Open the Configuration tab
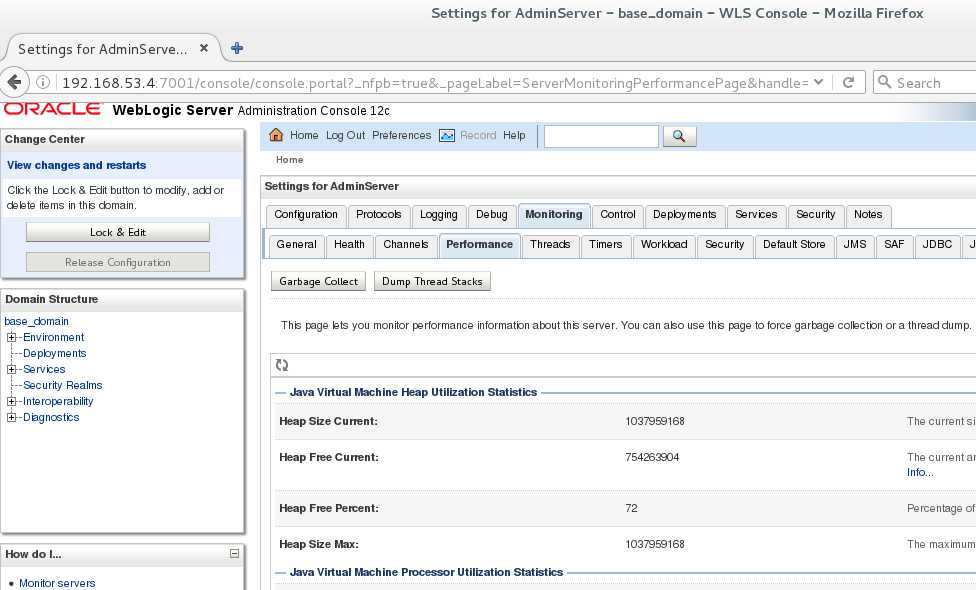Viewport: 976px width, 590px height. (x=306, y=215)
